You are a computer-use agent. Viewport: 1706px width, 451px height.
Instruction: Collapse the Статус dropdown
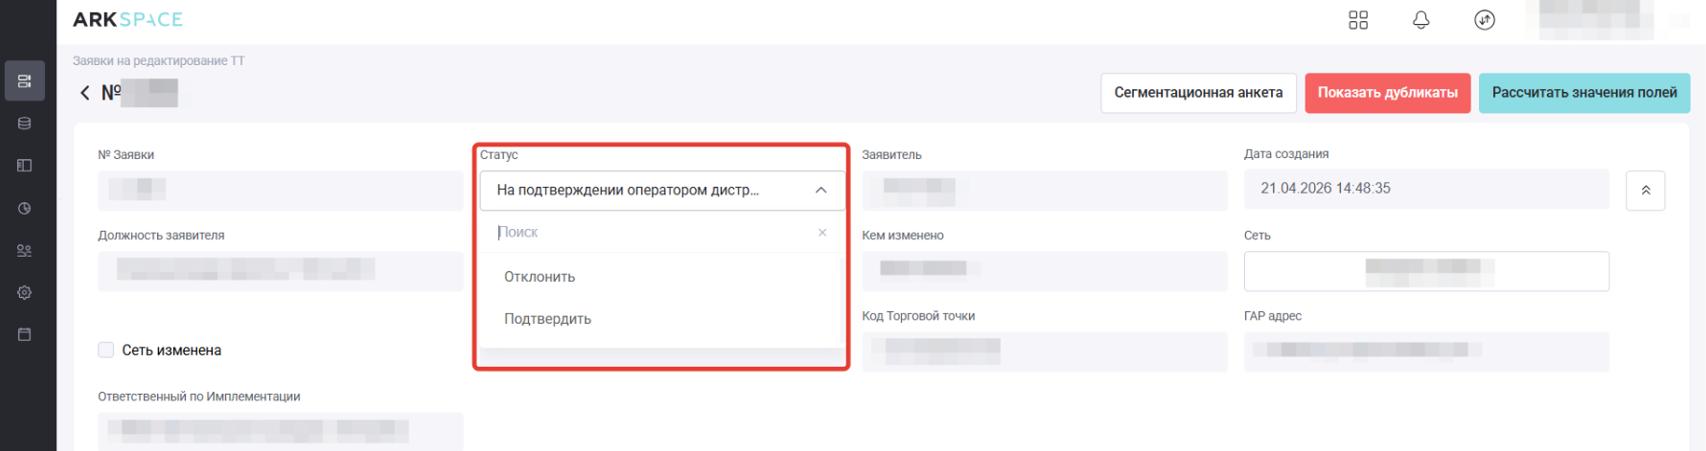pos(821,190)
